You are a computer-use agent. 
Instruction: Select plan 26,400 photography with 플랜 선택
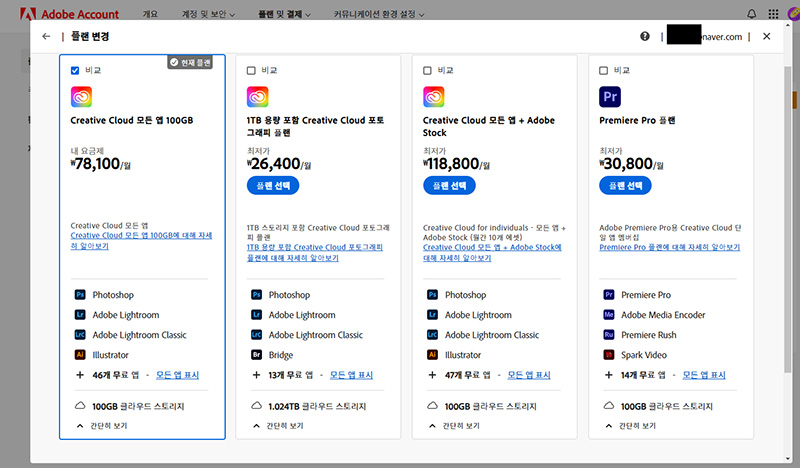point(273,185)
